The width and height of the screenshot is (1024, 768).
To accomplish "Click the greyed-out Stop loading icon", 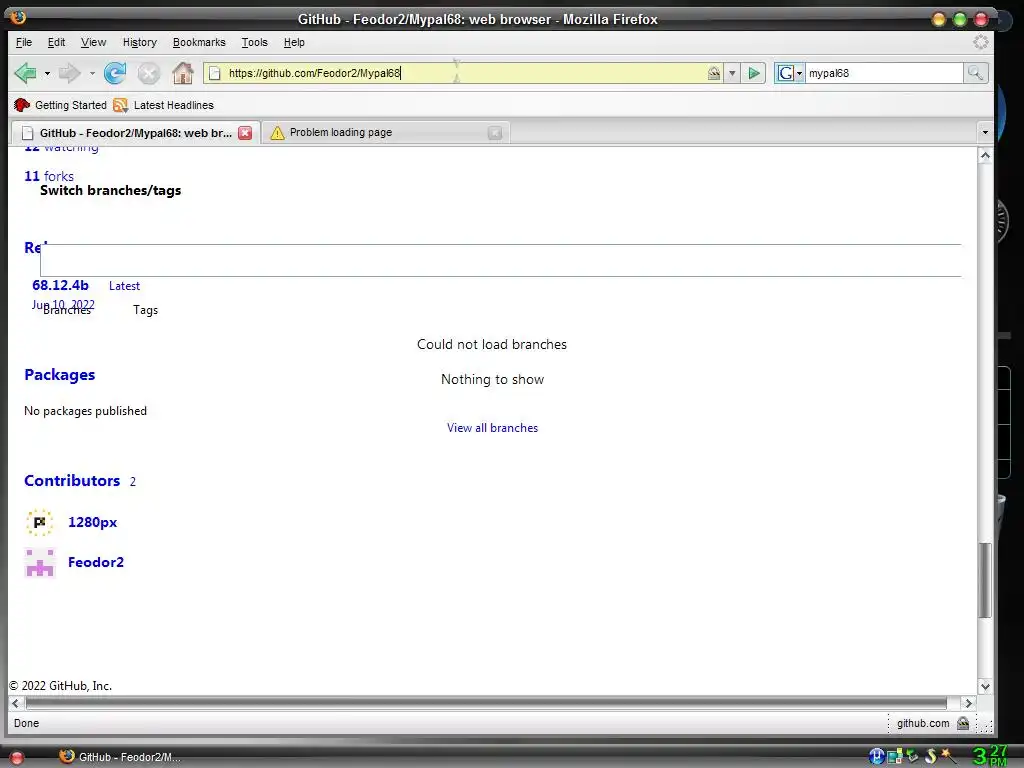I will 148,73.
